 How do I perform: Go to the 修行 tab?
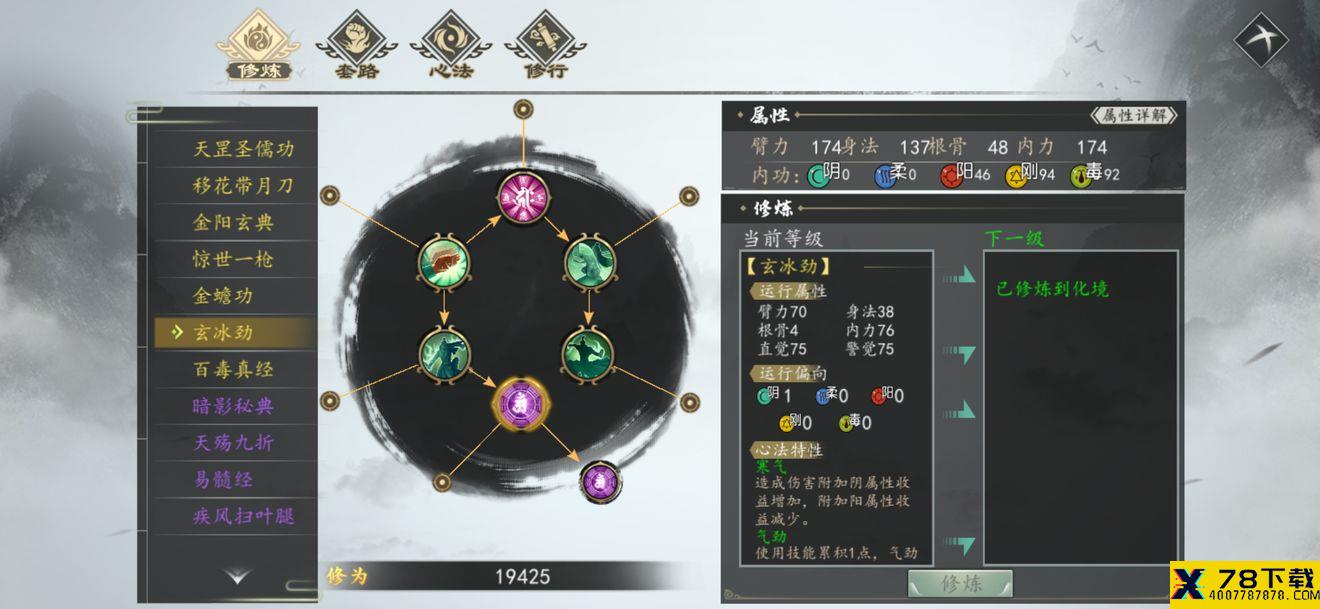coord(546,45)
